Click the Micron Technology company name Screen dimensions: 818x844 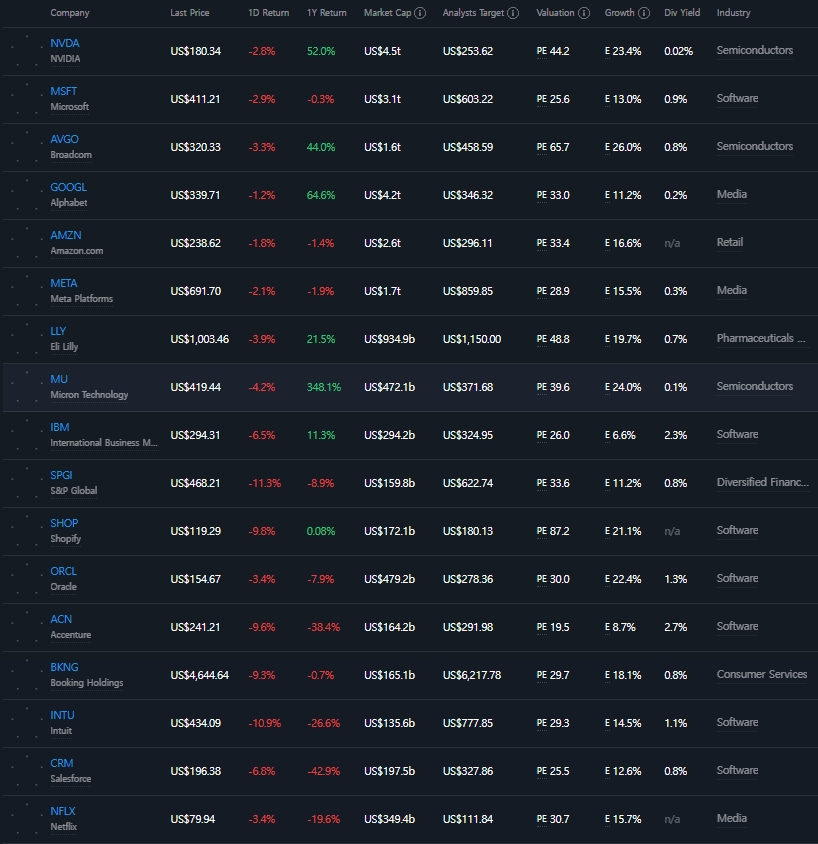(x=89, y=395)
